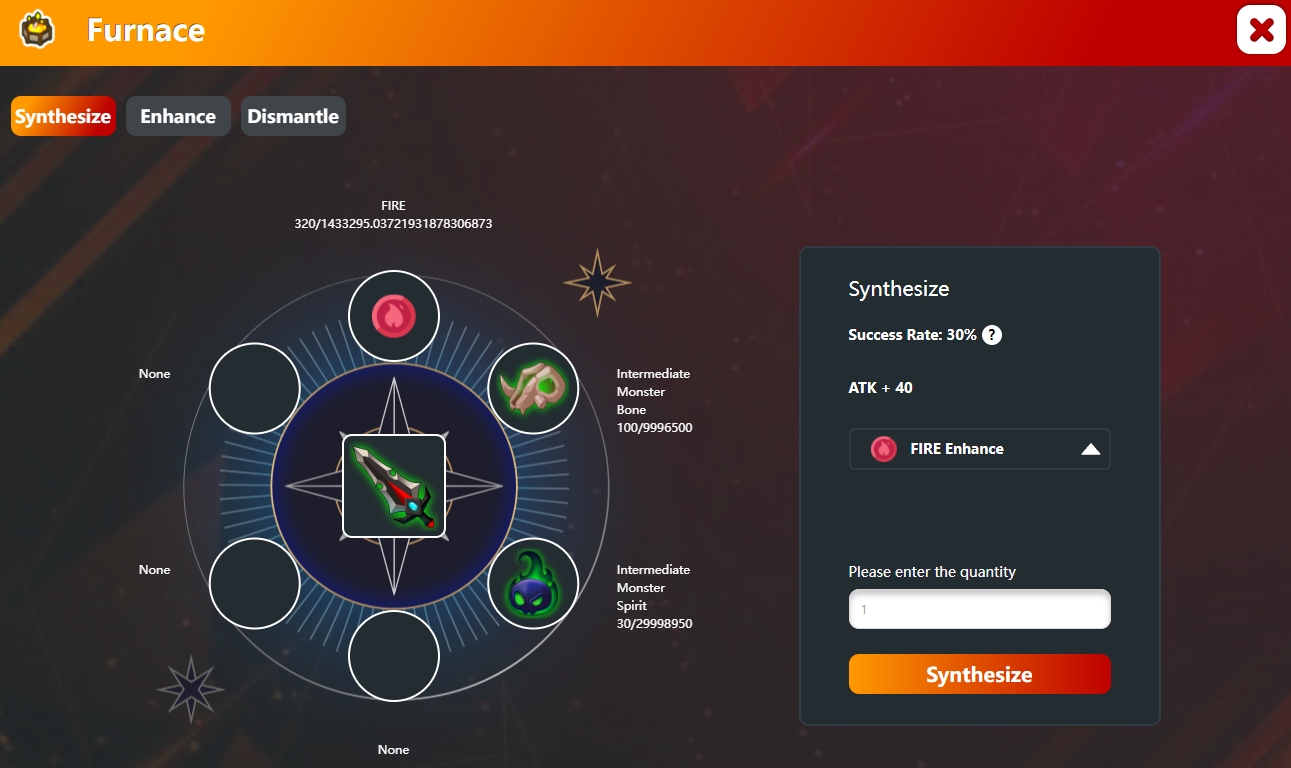
Task: Select the Intermediate Monster Spirit icon
Action: point(533,584)
